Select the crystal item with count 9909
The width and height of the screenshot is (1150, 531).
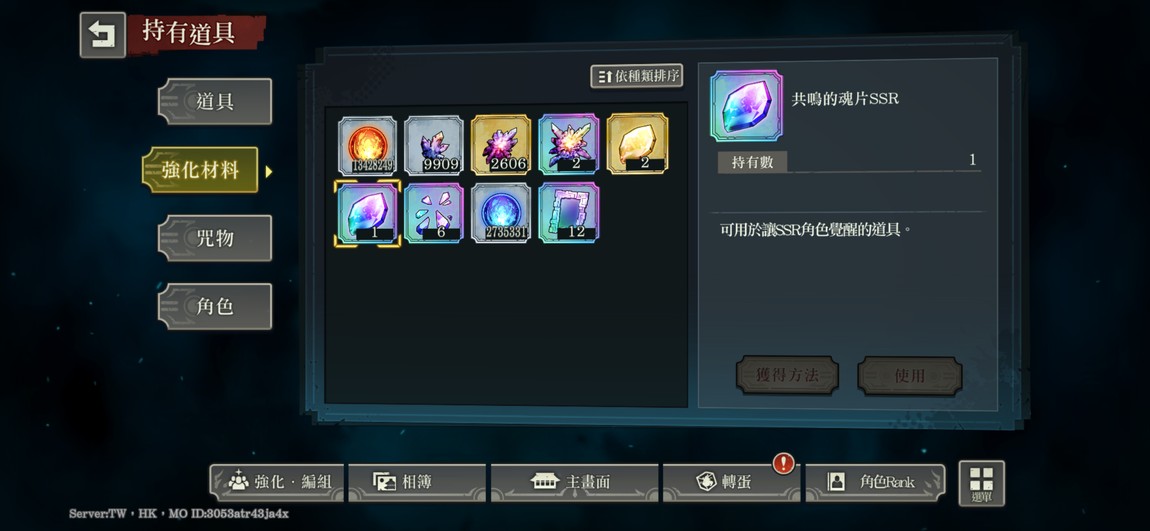point(434,145)
